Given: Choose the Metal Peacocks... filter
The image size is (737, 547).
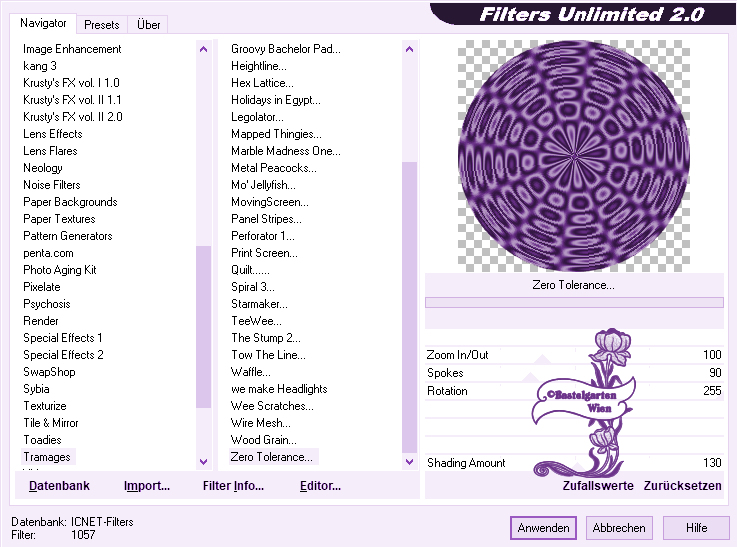Looking at the screenshot, I should 274,168.
